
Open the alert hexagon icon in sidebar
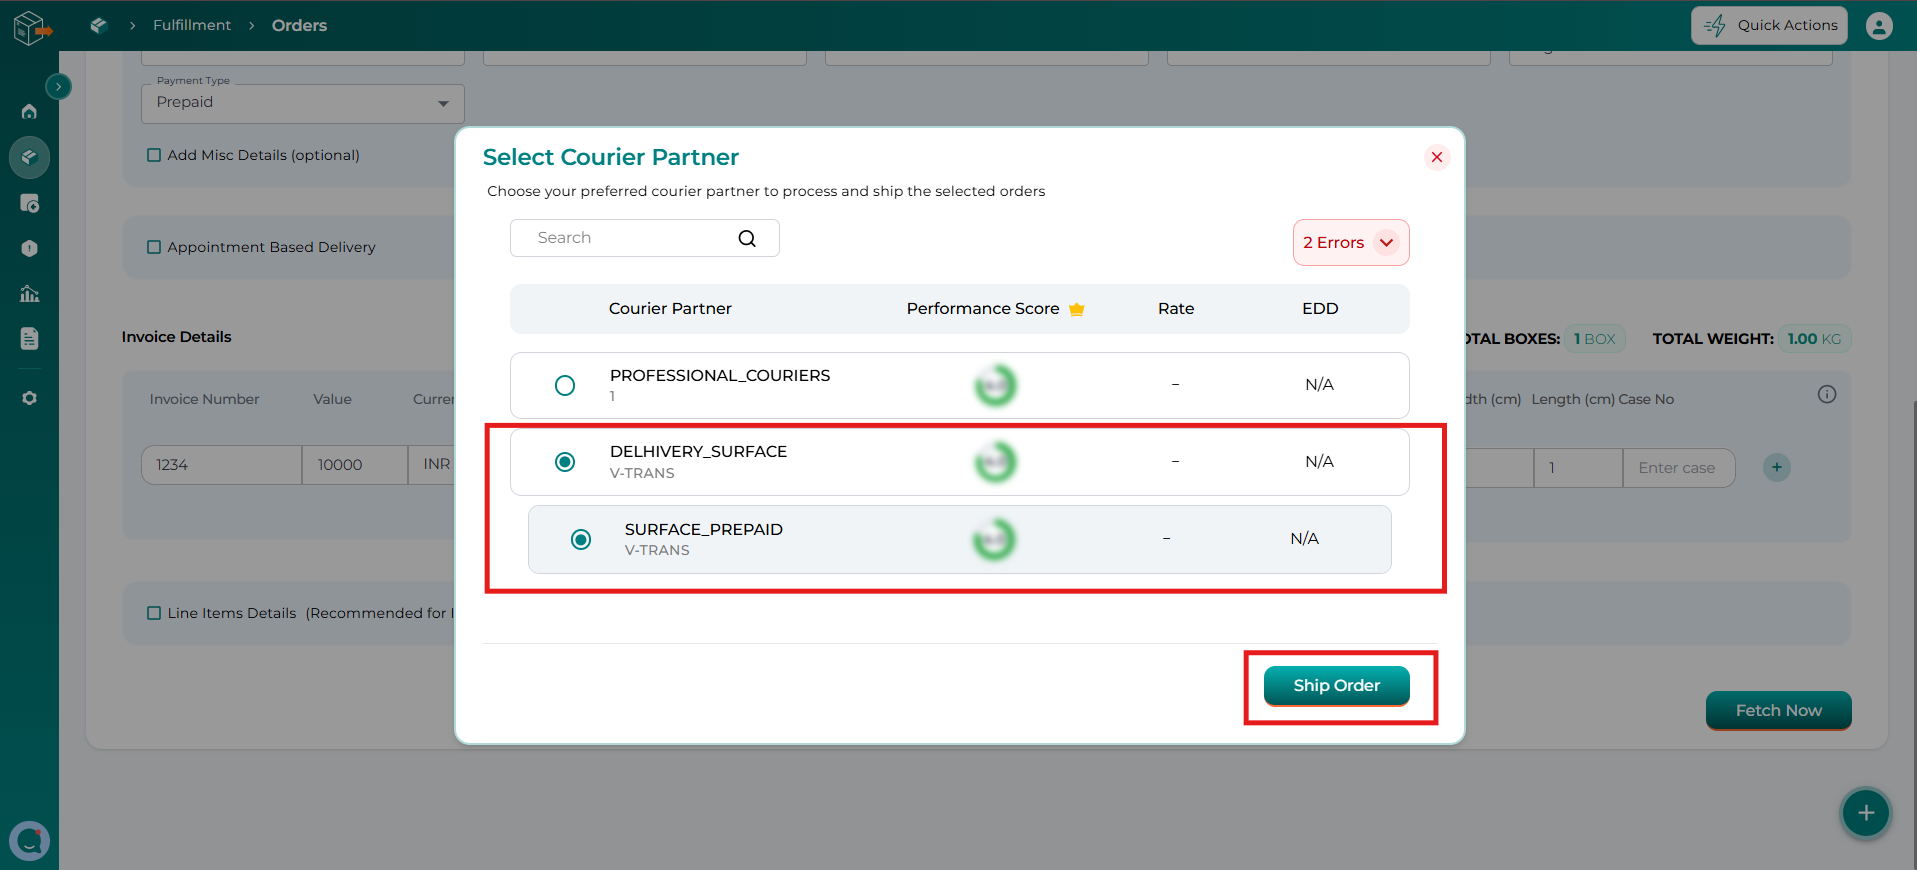(x=29, y=248)
